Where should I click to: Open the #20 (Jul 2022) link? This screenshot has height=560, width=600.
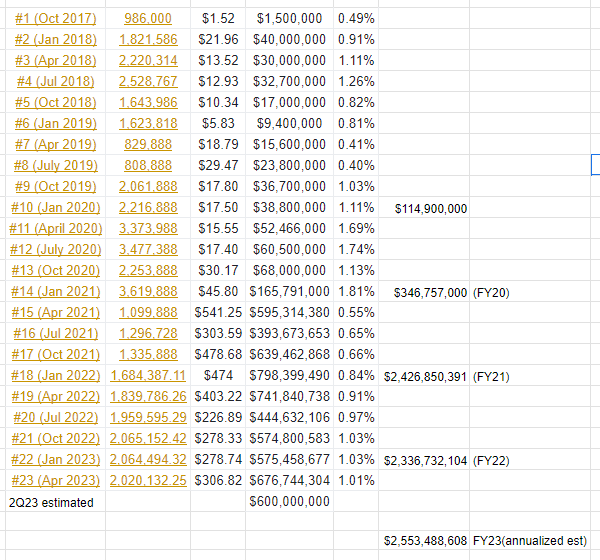pyautogui.click(x=55, y=418)
